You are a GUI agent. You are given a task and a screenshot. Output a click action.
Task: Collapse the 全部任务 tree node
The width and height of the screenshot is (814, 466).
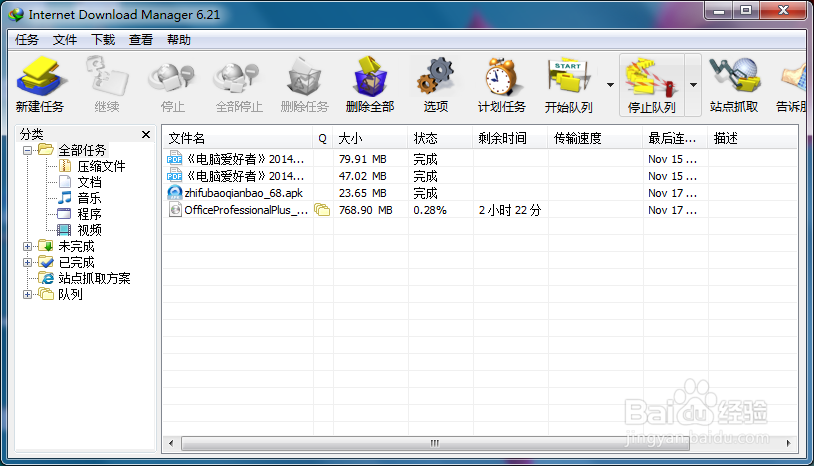click(28, 150)
